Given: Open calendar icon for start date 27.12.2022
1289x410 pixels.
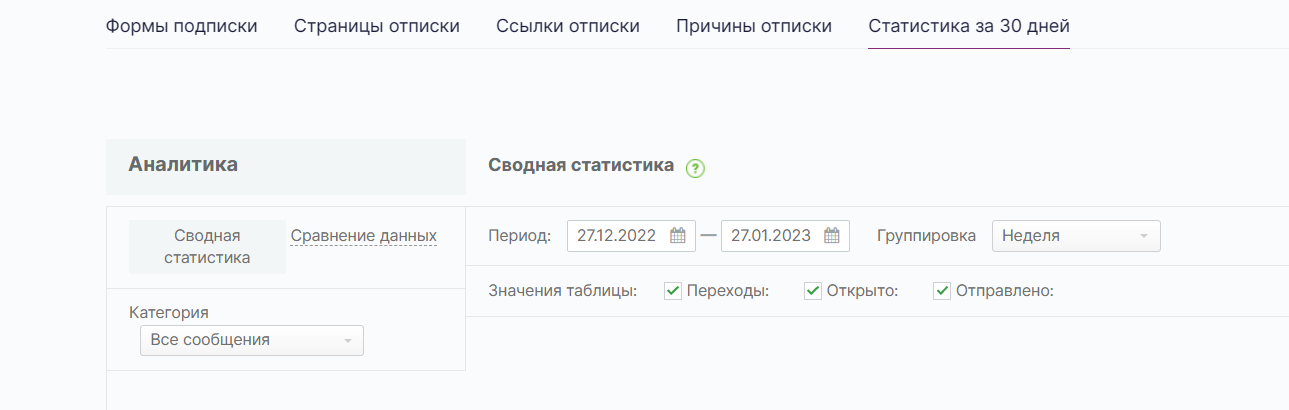Looking at the screenshot, I should coord(677,236).
